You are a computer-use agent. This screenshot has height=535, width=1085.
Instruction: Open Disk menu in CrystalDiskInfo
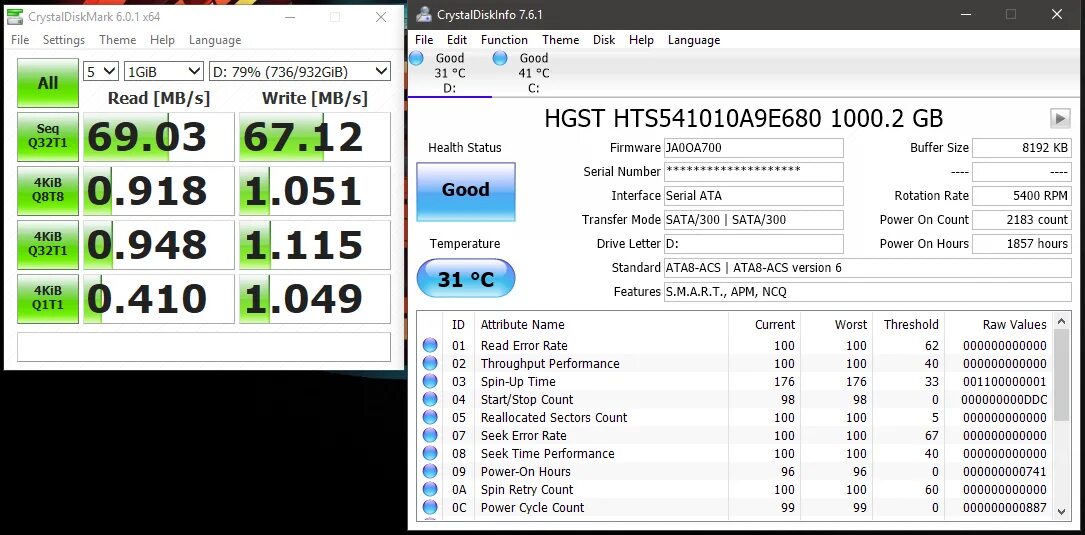coord(604,39)
